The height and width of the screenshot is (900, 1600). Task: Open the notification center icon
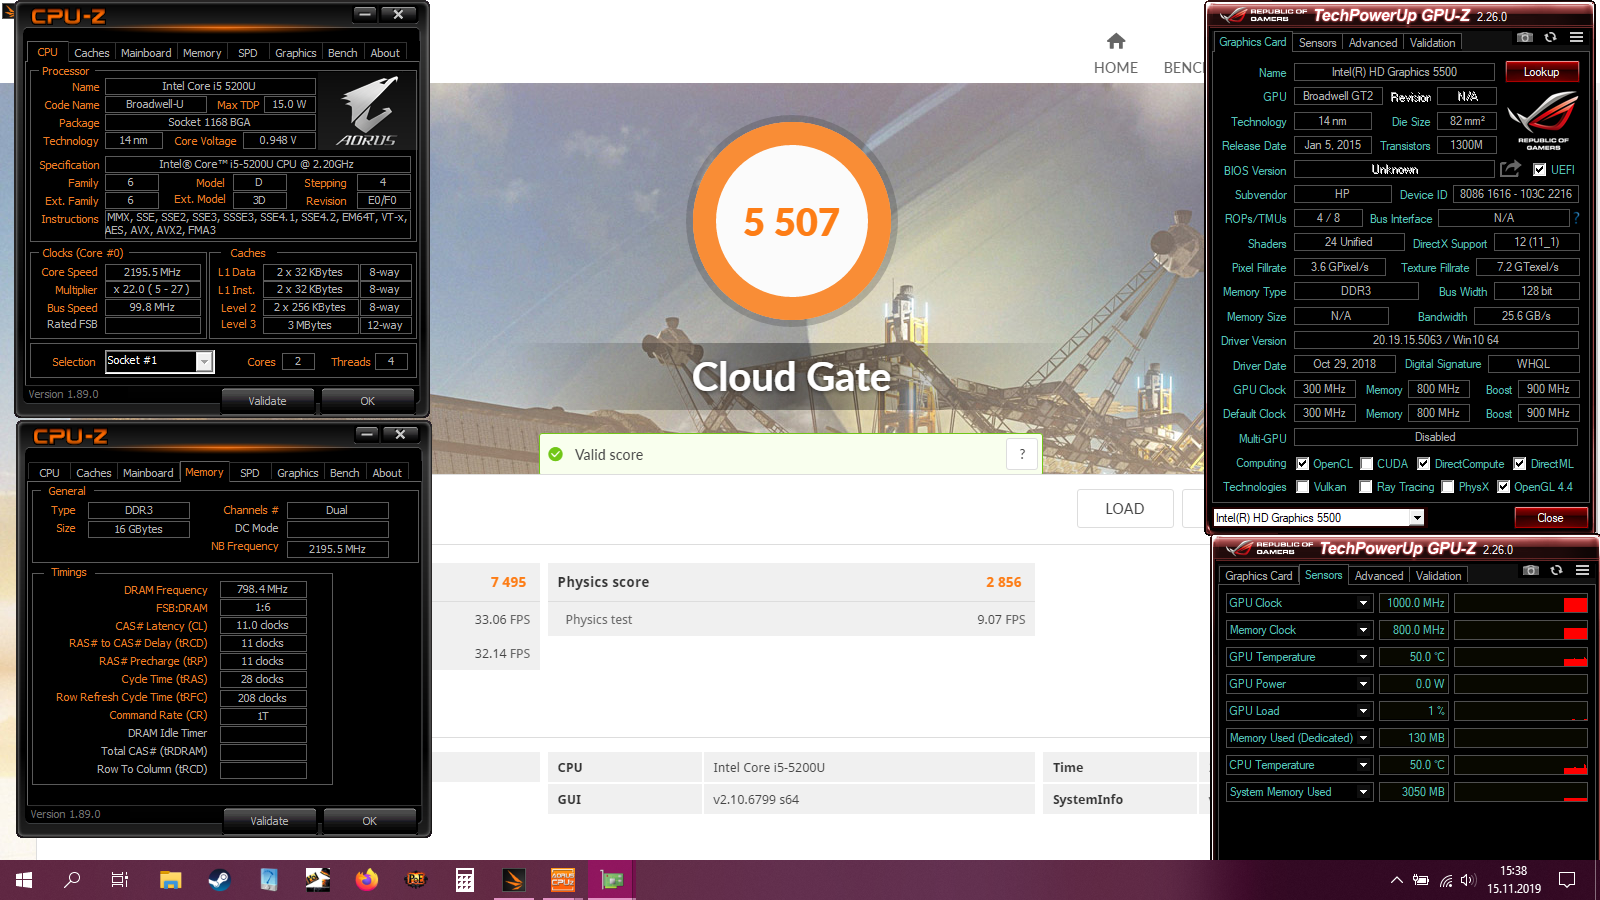1567,880
